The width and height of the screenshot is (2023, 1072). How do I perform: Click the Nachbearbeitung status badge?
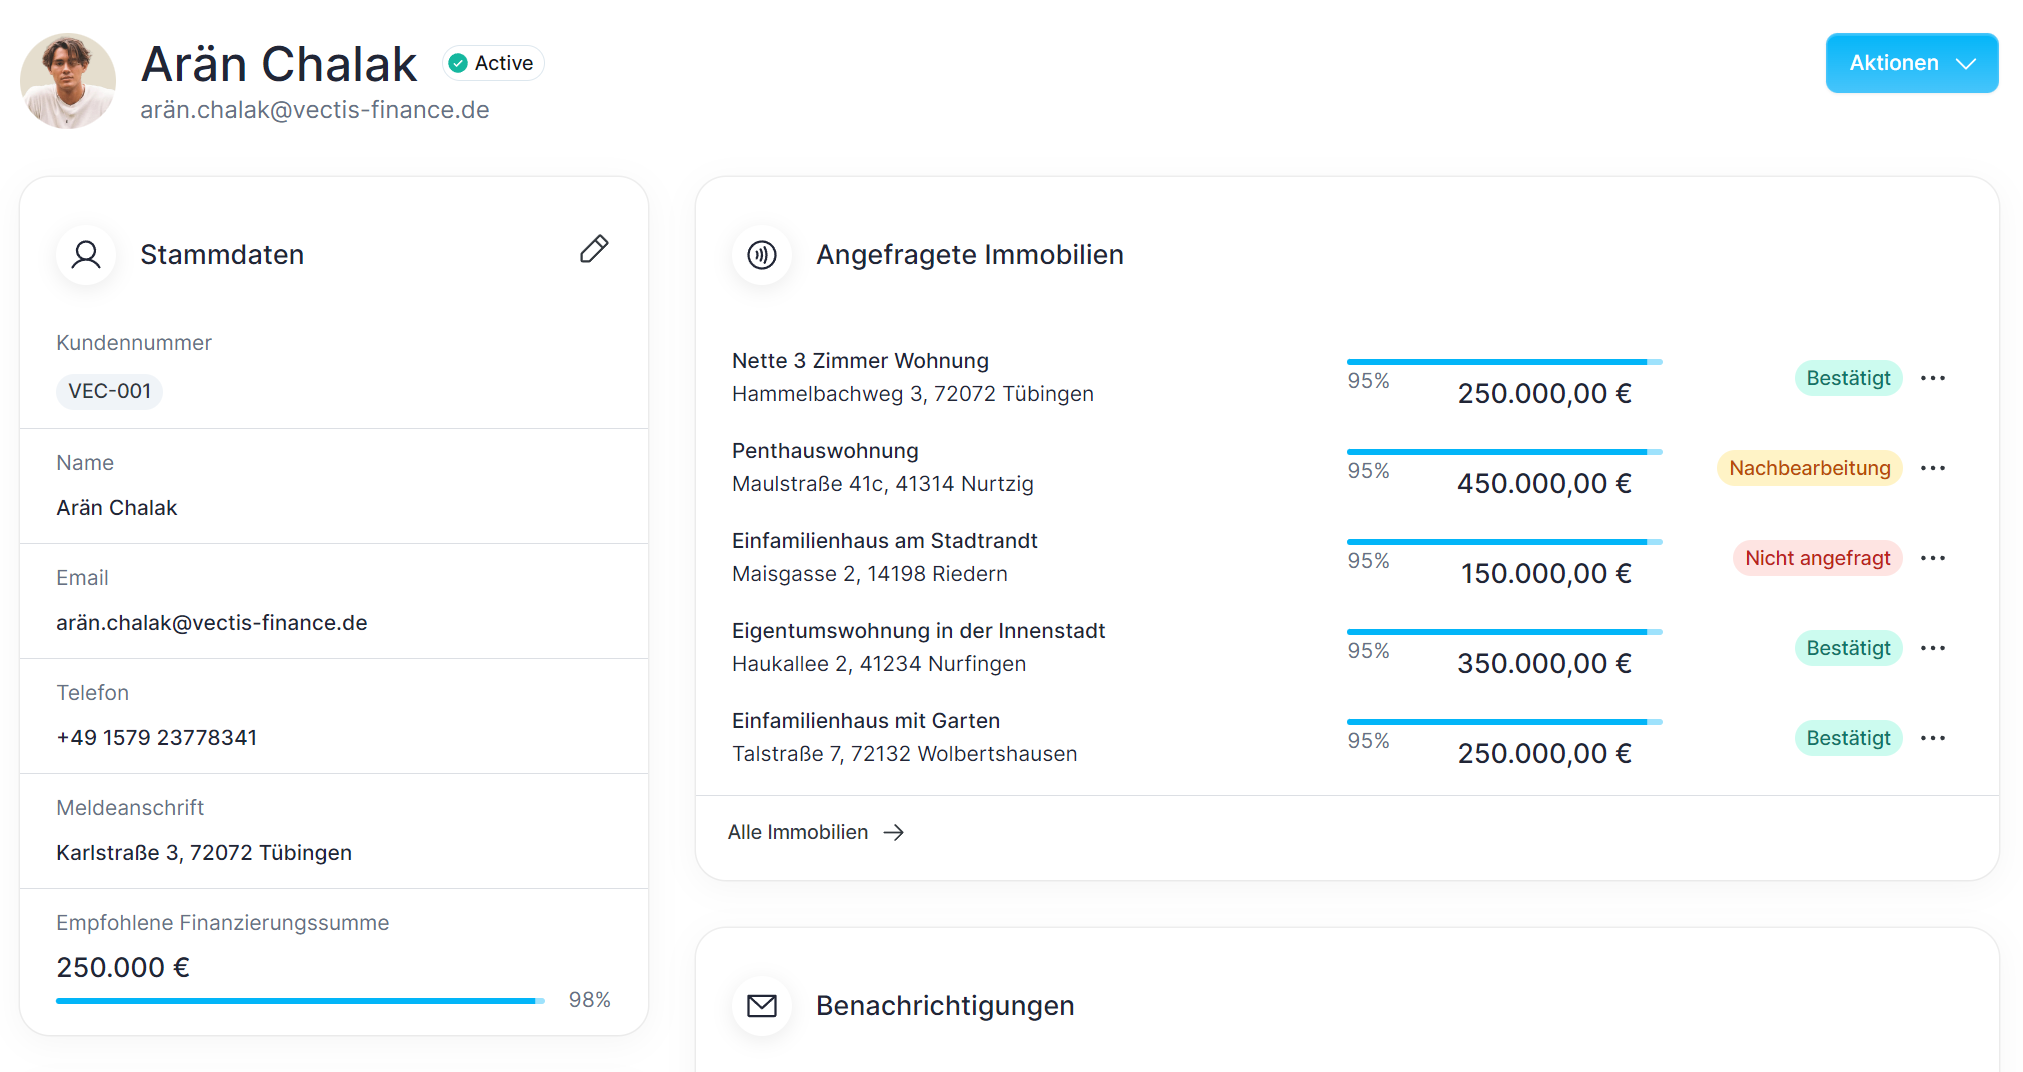1810,468
